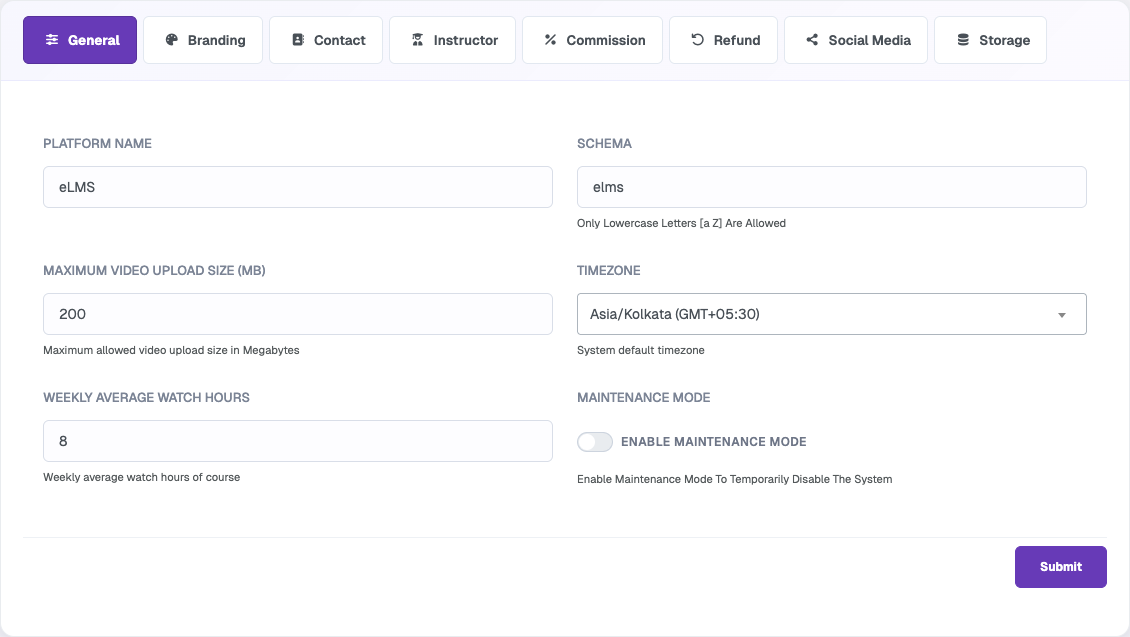Expand timezone list using the caret arrow
Image resolution: width=1130 pixels, height=637 pixels.
(1062, 315)
